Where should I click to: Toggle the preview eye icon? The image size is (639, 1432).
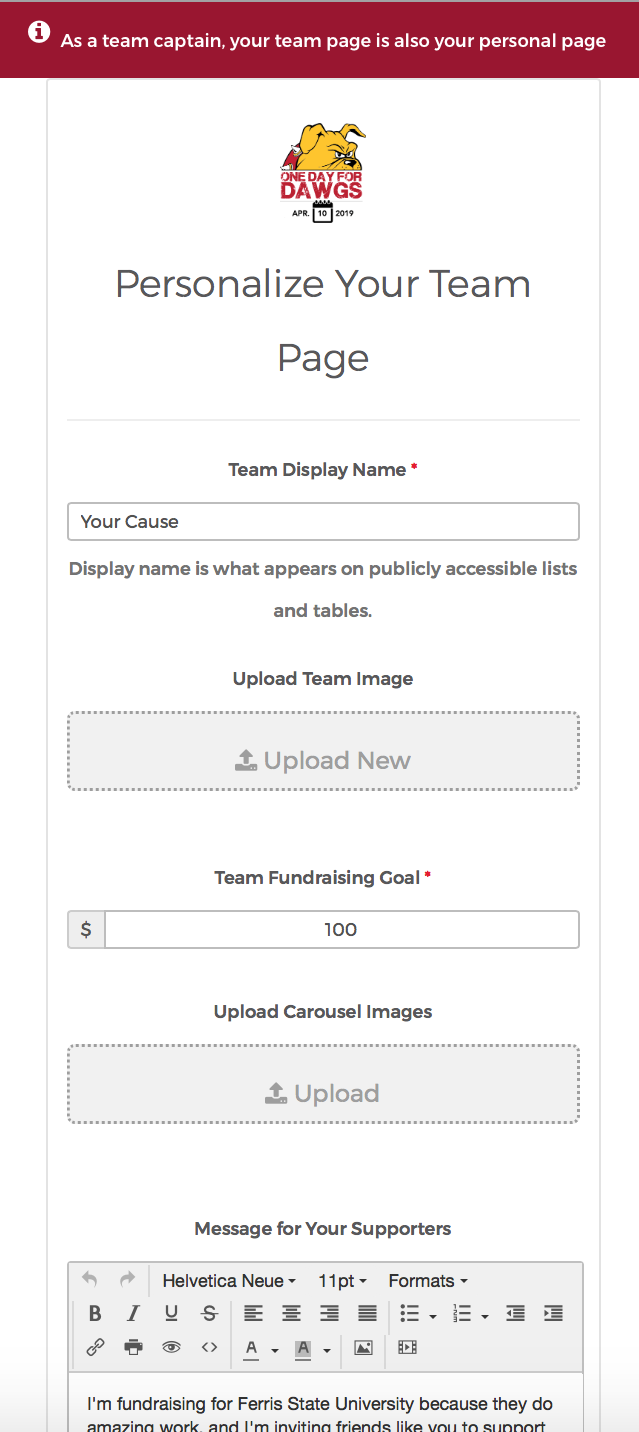point(171,1347)
